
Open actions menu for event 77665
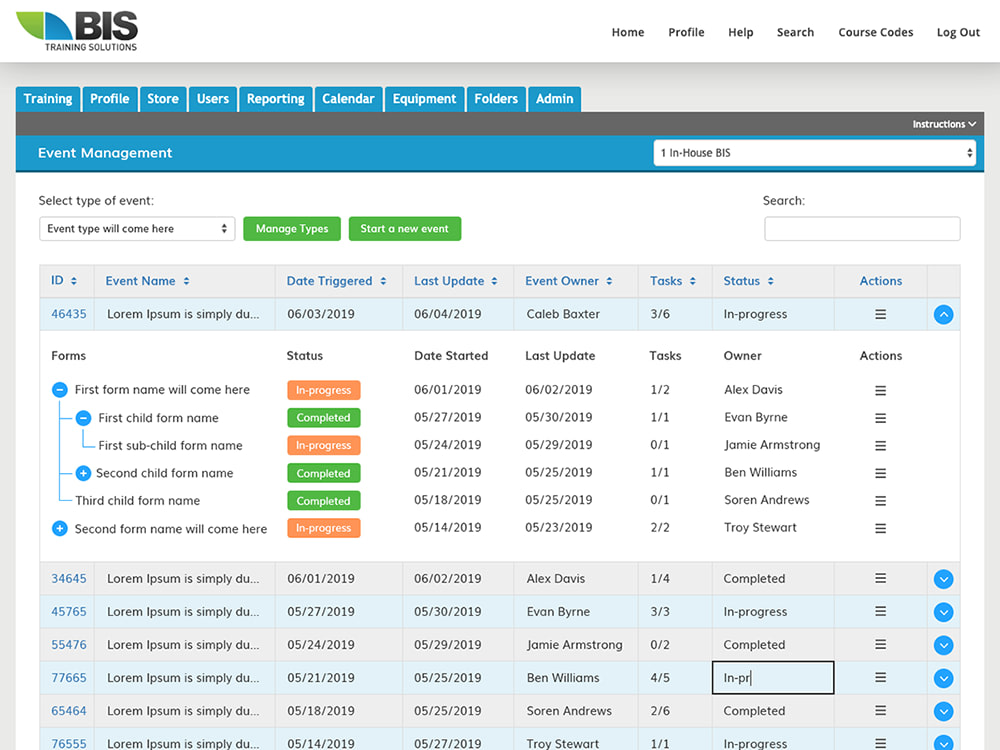point(880,678)
